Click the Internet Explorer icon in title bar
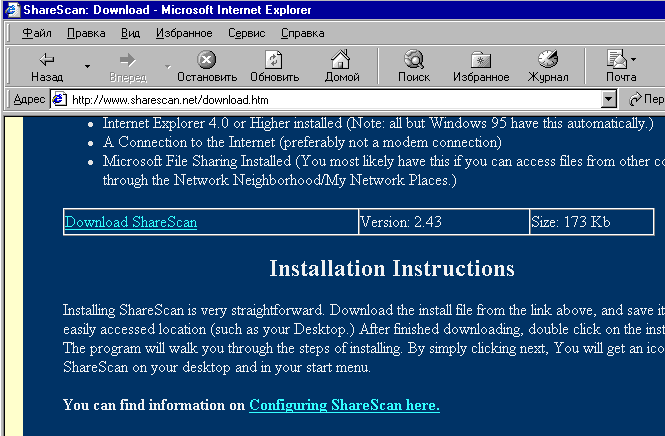Screen dimensions: 665x436 coord(13,10)
